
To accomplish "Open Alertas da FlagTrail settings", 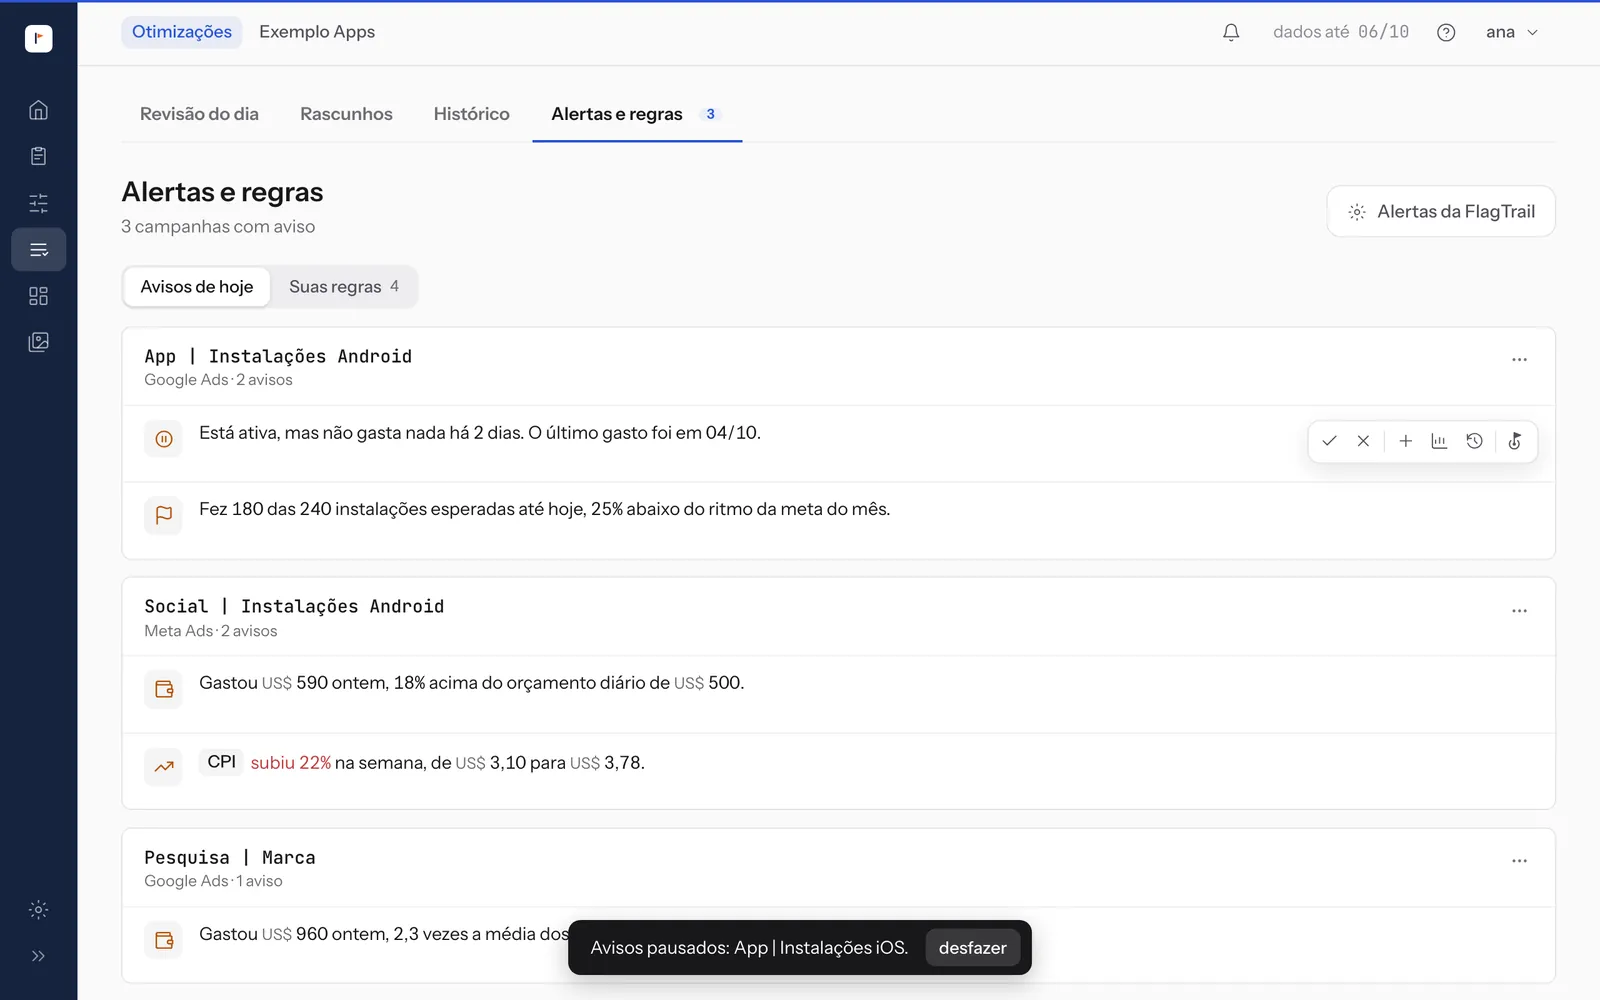I will [x=1441, y=211].
